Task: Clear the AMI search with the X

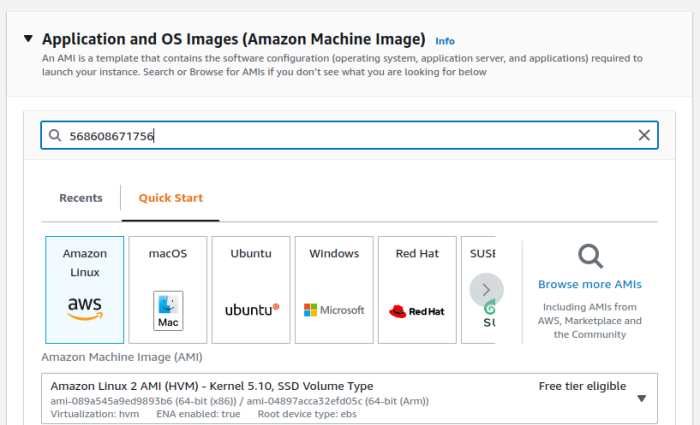Action: point(644,136)
